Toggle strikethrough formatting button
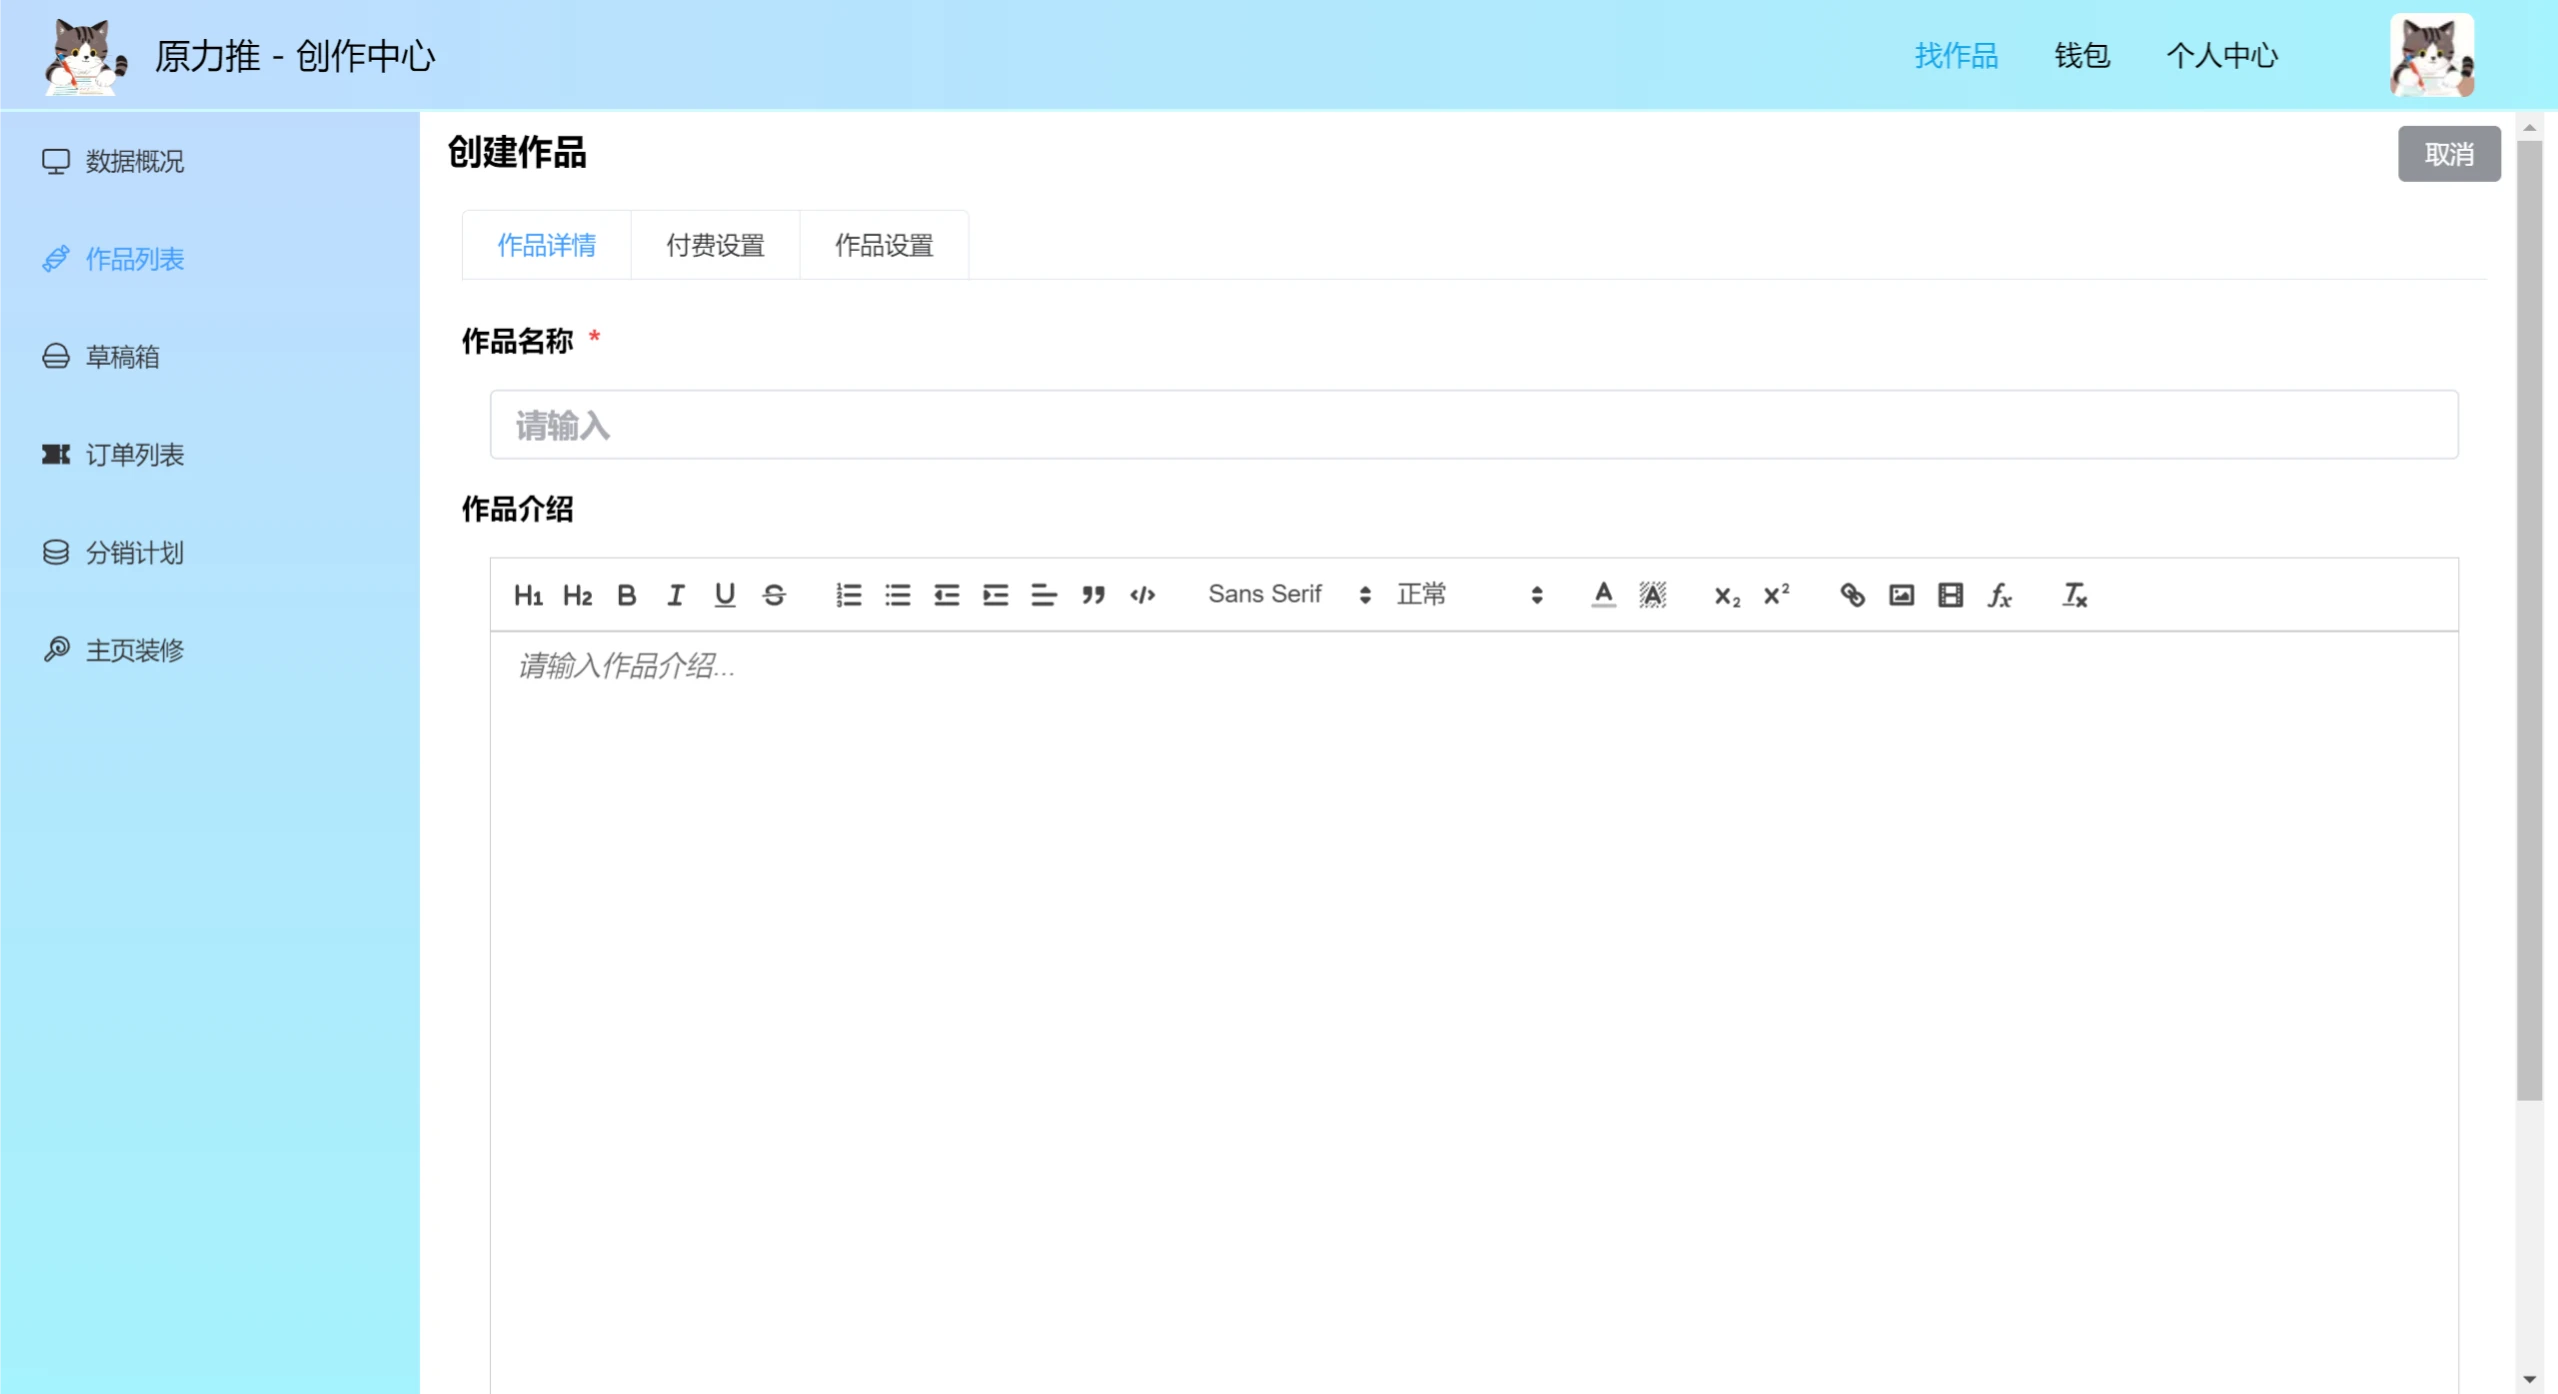Viewport: 2558px width, 1394px height. point(774,595)
